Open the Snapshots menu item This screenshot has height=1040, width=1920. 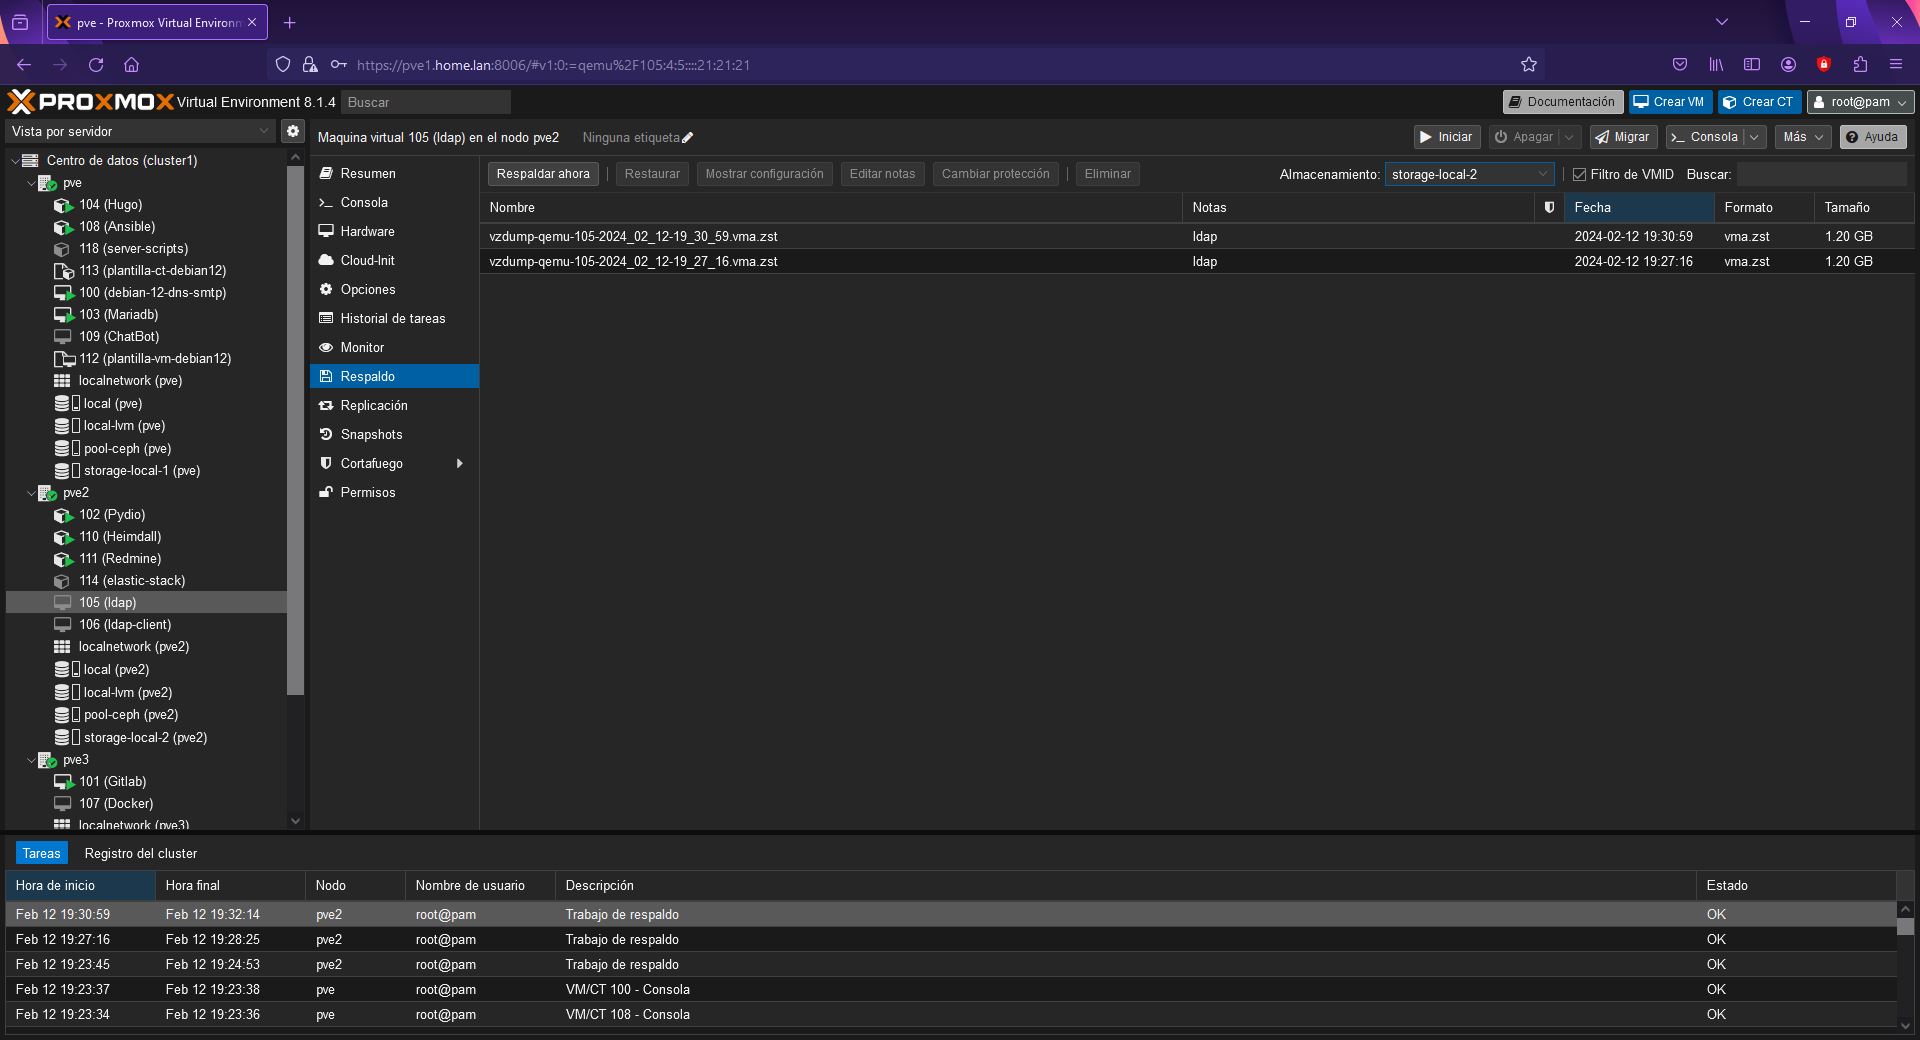pyautogui.click(x=394, y=435)
